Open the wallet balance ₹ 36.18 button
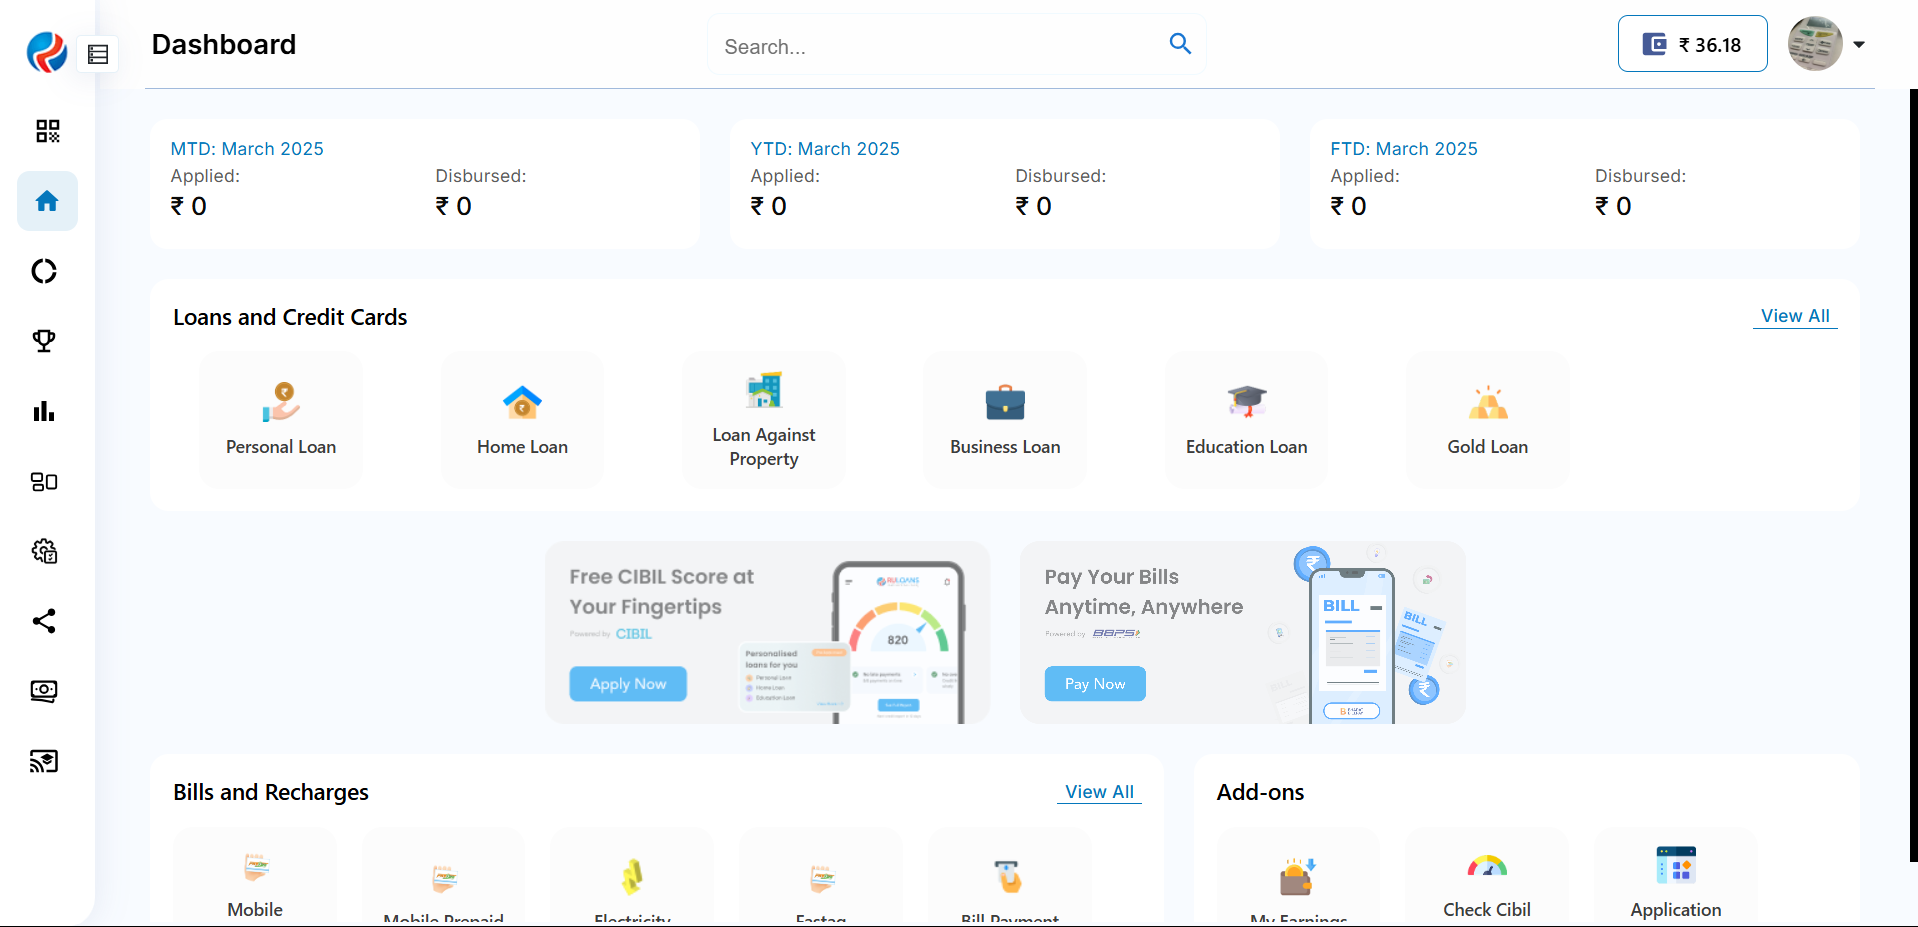This screenshot has height=927, width=1918. tap(1692, 44)
